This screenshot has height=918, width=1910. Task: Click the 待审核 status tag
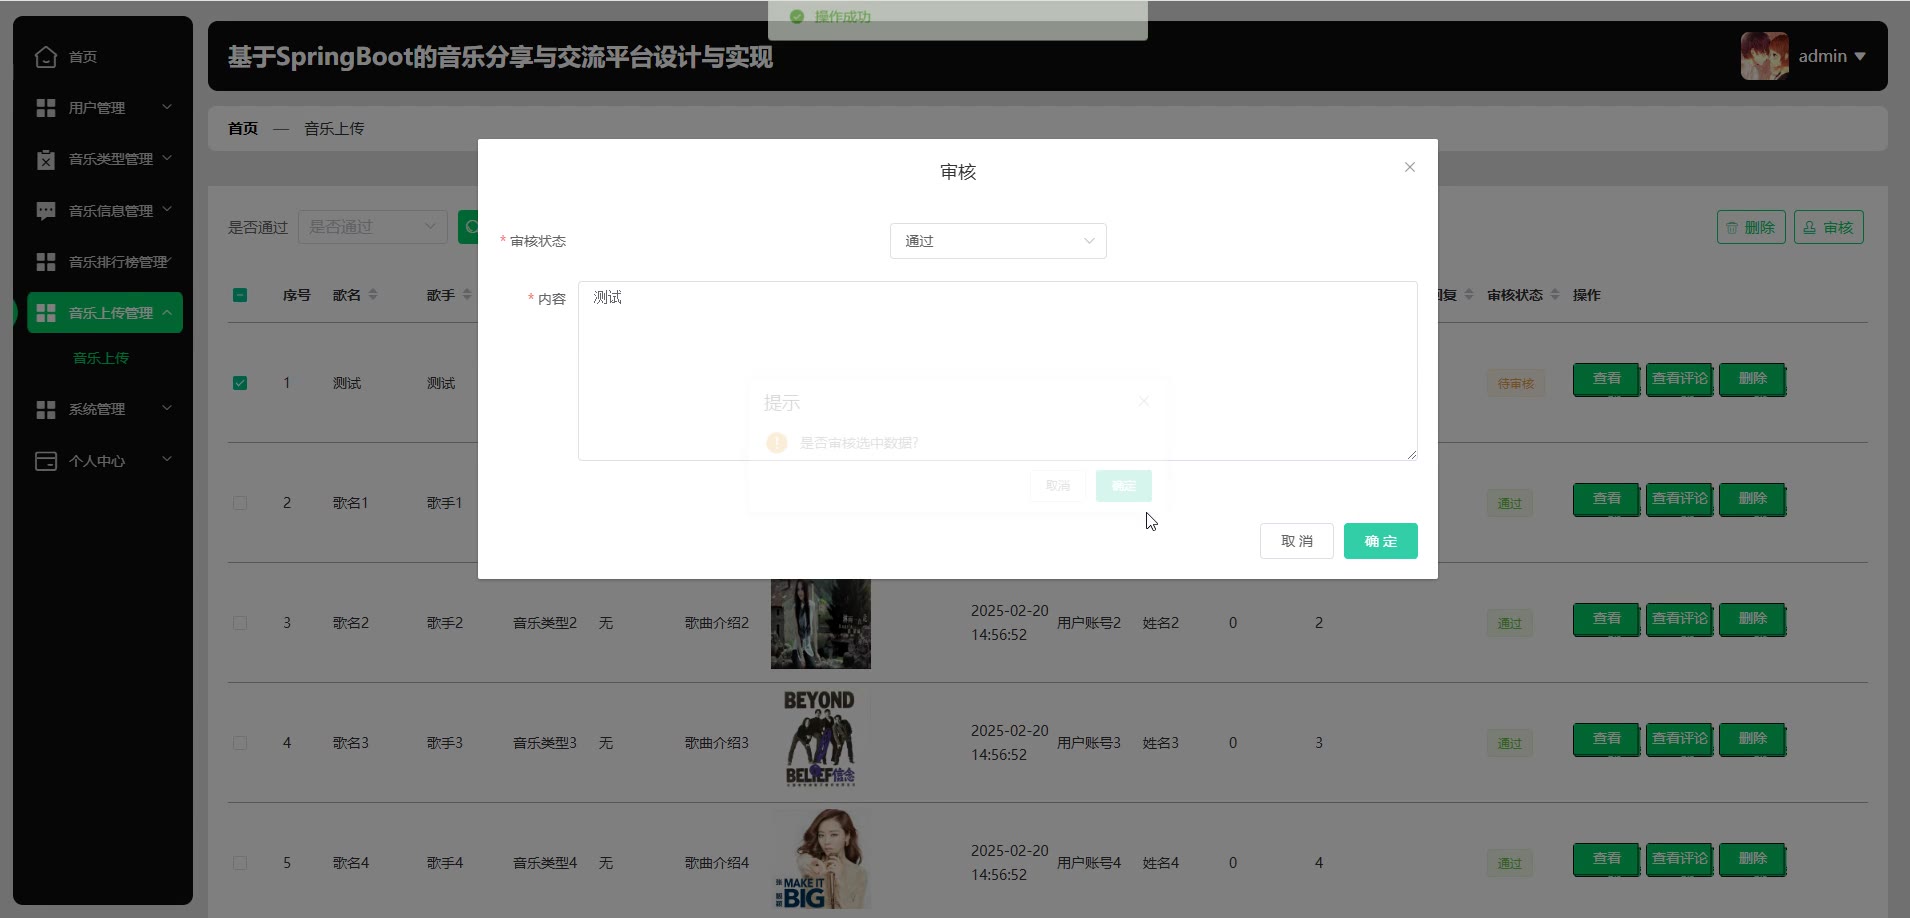[1515, 384]
